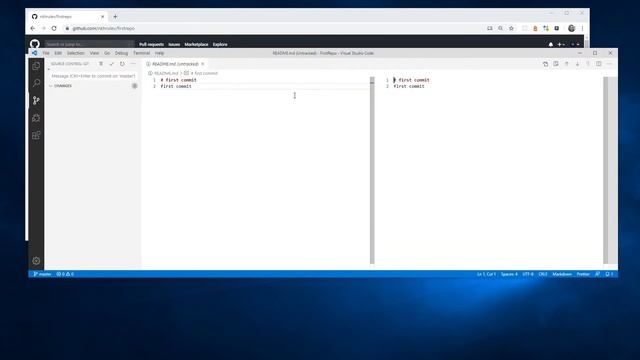
Task: Click GitHub logo in browser page header
Action: click(x=35, y=44)
